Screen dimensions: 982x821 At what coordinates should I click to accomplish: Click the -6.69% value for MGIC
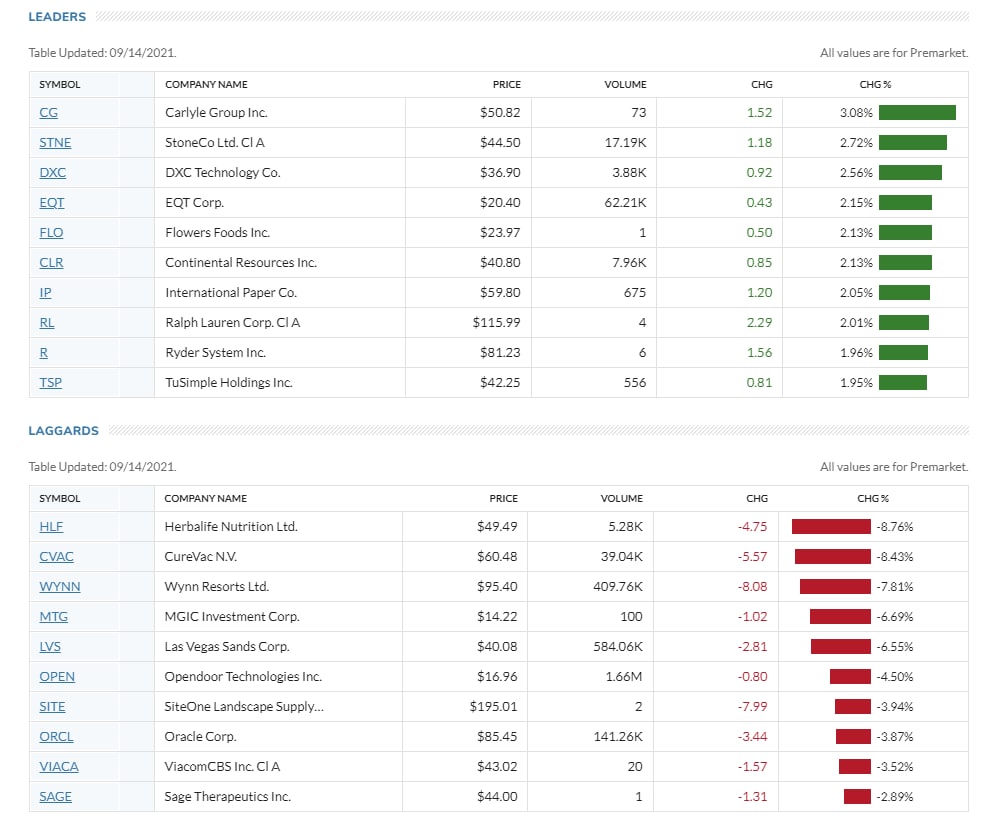point(894,617)
